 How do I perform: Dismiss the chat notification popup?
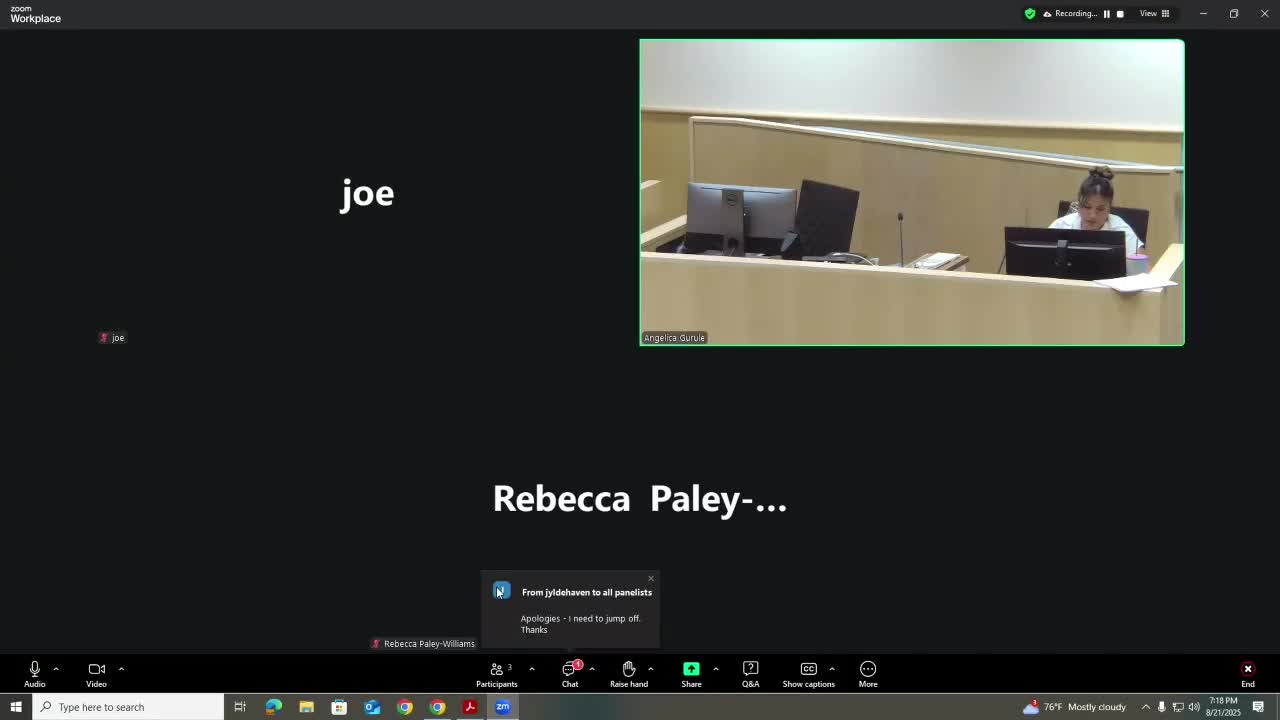651,578
